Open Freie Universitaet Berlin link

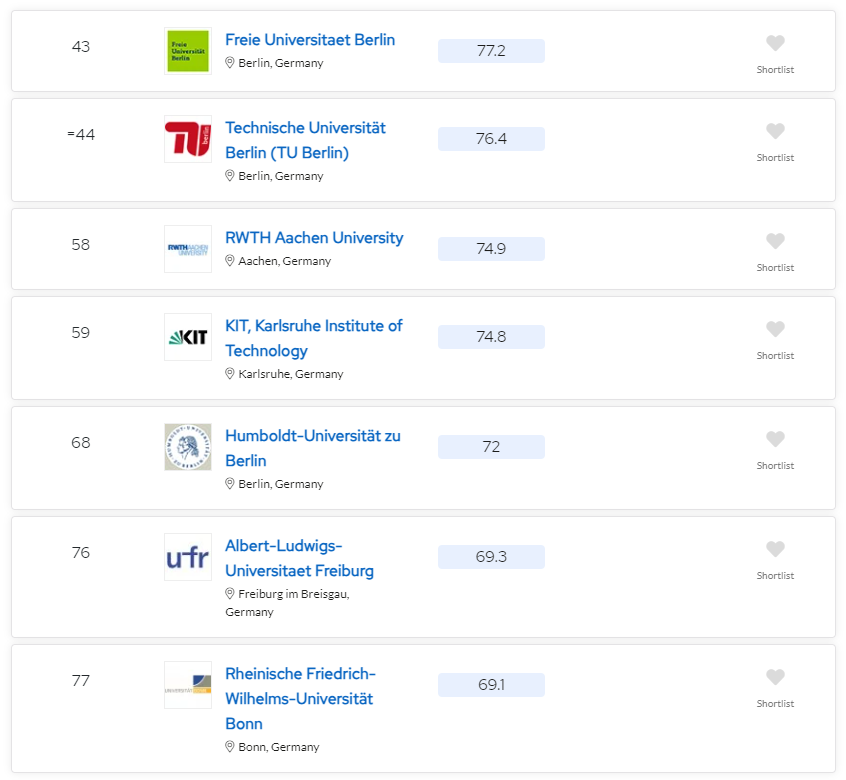(310, 40)
